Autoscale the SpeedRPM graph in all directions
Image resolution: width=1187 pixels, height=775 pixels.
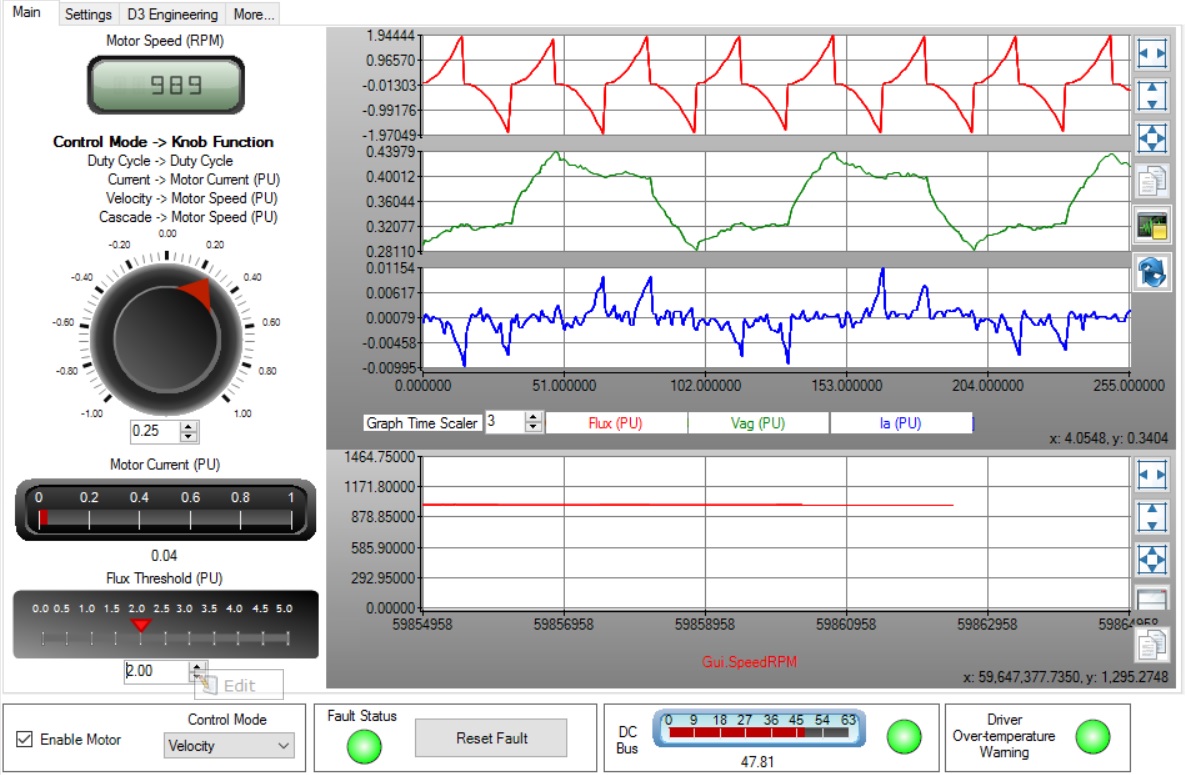(1151, 559)
